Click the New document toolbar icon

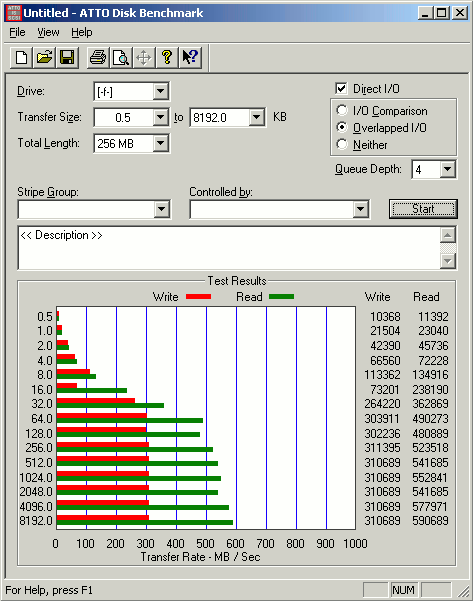[x=21, y=58]
